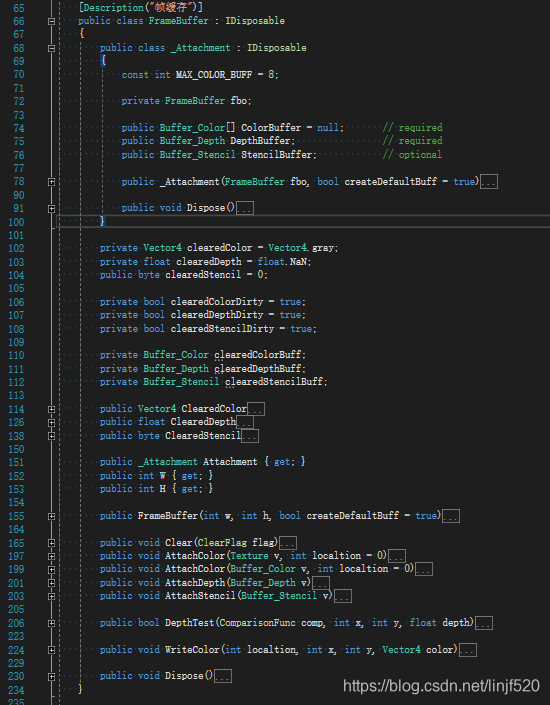Collapse the _Attachment class fold toggle at line 68
550x705 pixels.
pyautogui.click(x=51, y=48)
